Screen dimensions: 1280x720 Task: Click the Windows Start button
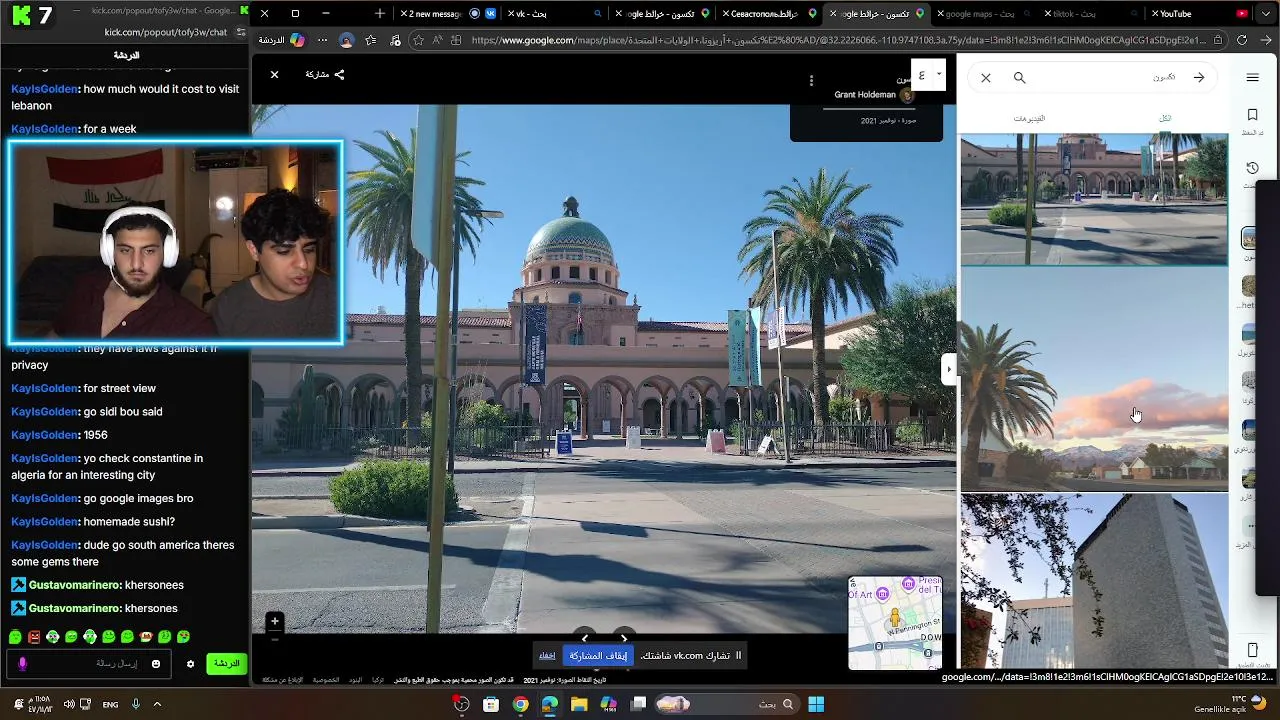(816, 705)
